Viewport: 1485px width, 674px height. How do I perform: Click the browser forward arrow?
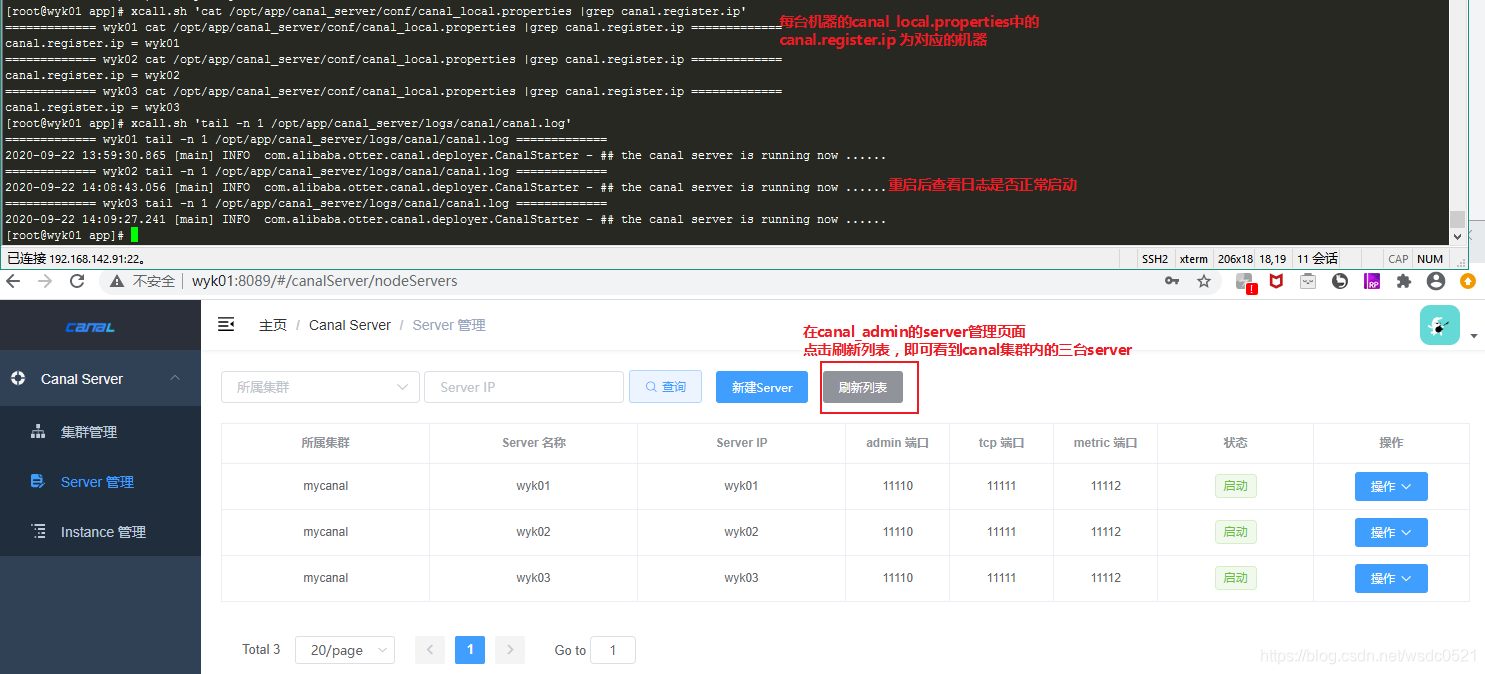click(x=45, y=281)
